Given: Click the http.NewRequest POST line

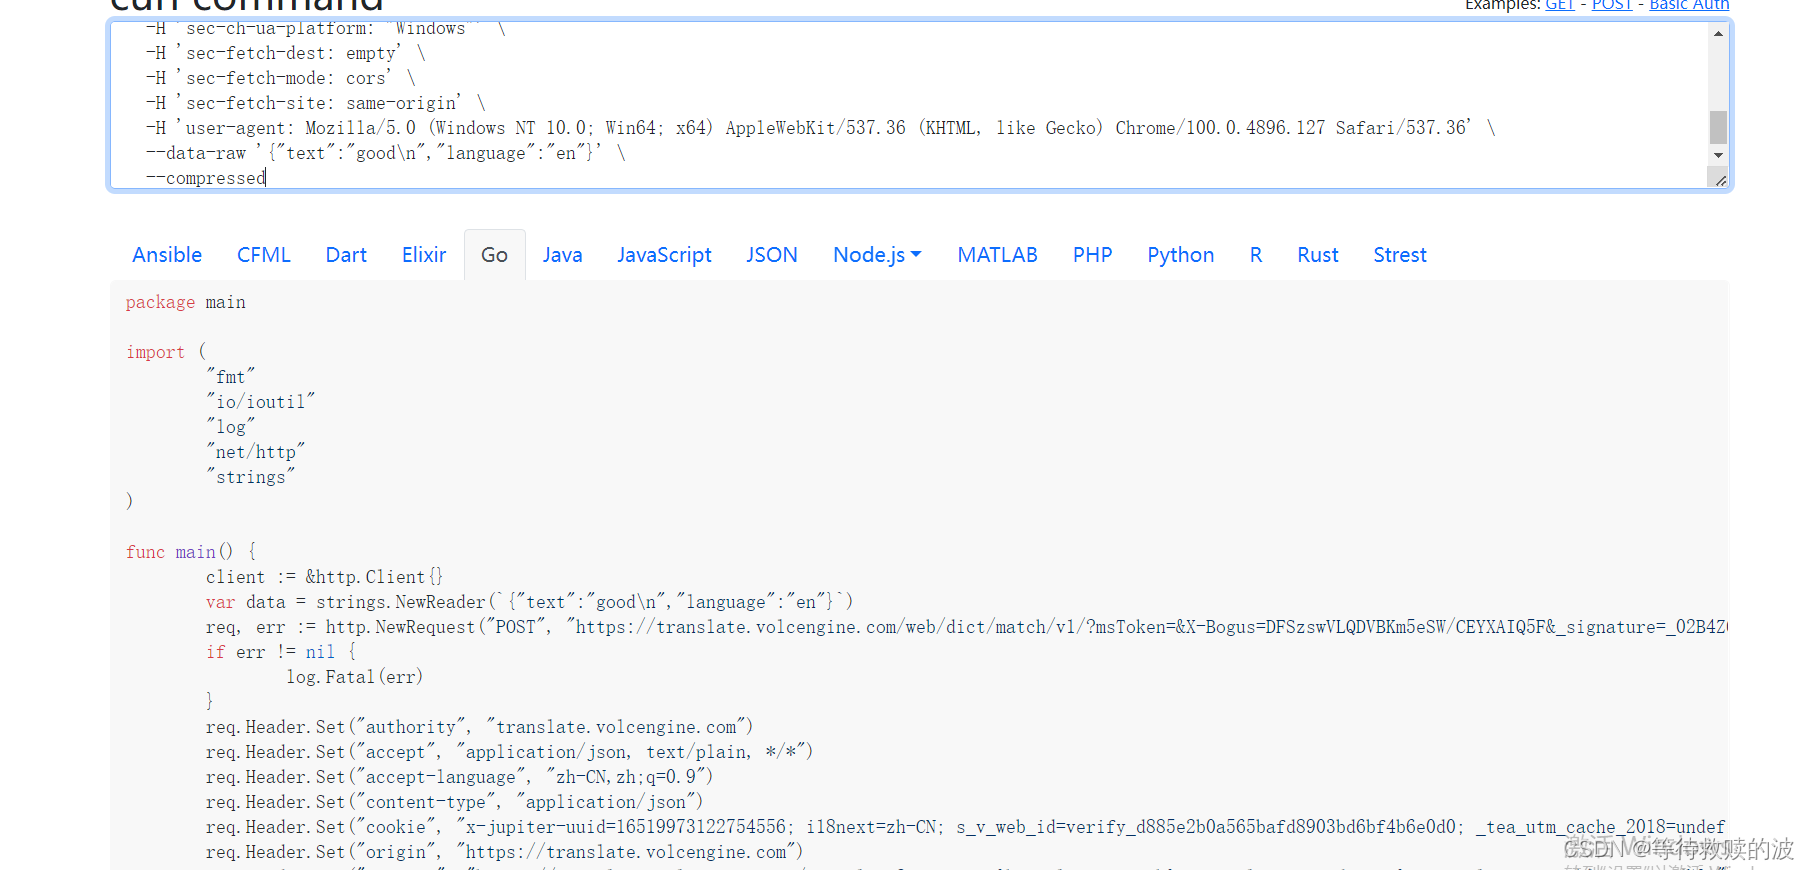Looking at the screenshot, I should coord(967,627).
